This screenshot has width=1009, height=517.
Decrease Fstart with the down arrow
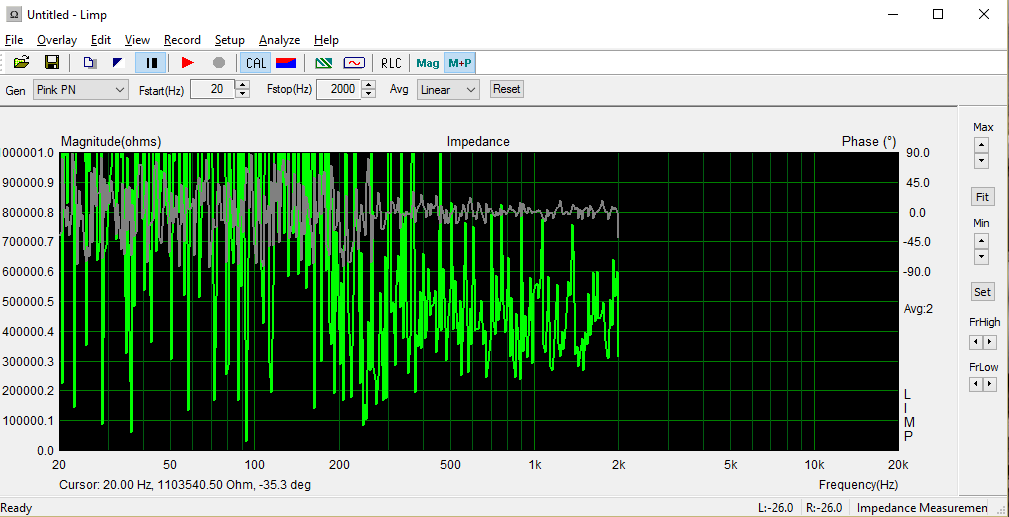[242, 94]
